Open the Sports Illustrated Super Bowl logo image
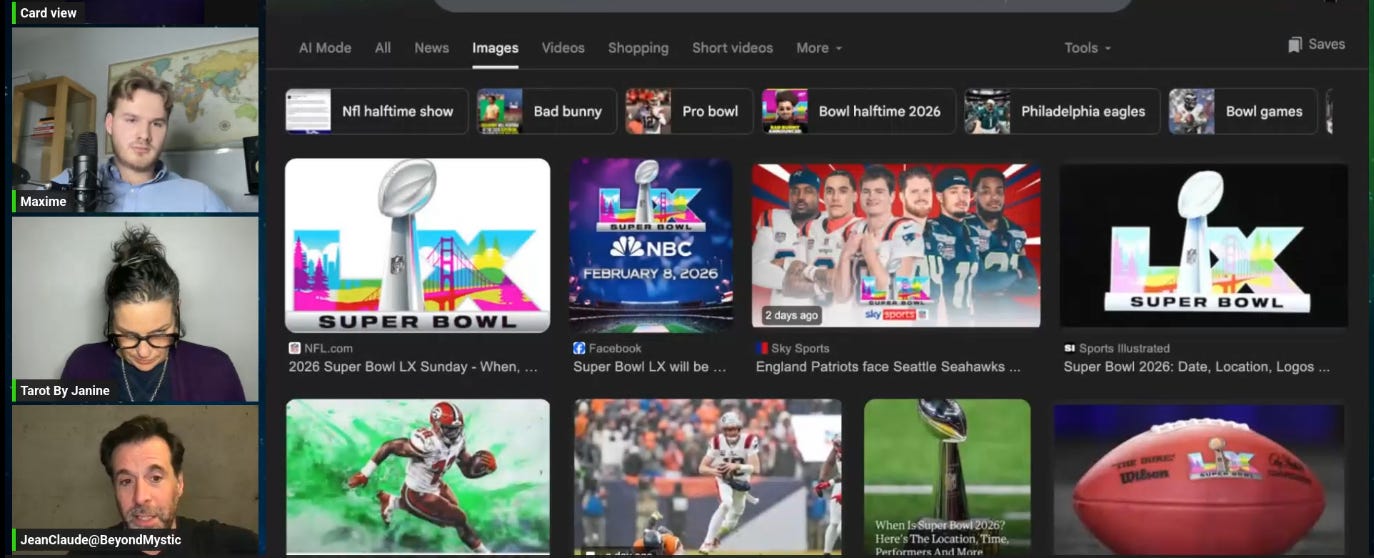This screenshot has width=1374, height=558. pyautogui.click(x=1204, y=245)
